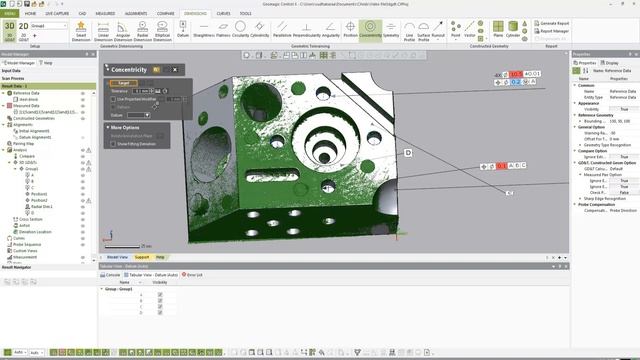Toggle visibility checkbox for datum B row
This screenshot has height=360, width=640.
pos(160,300)
